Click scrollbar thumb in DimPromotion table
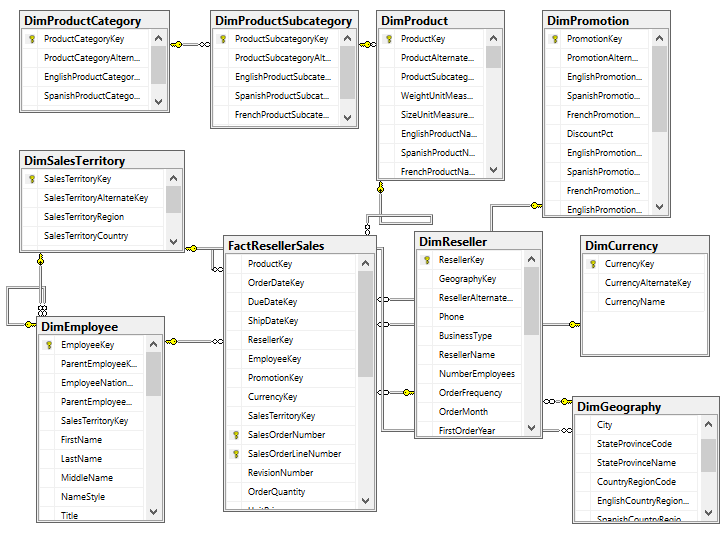Screen dimensions: 728x534 click(x=659, y=89)
